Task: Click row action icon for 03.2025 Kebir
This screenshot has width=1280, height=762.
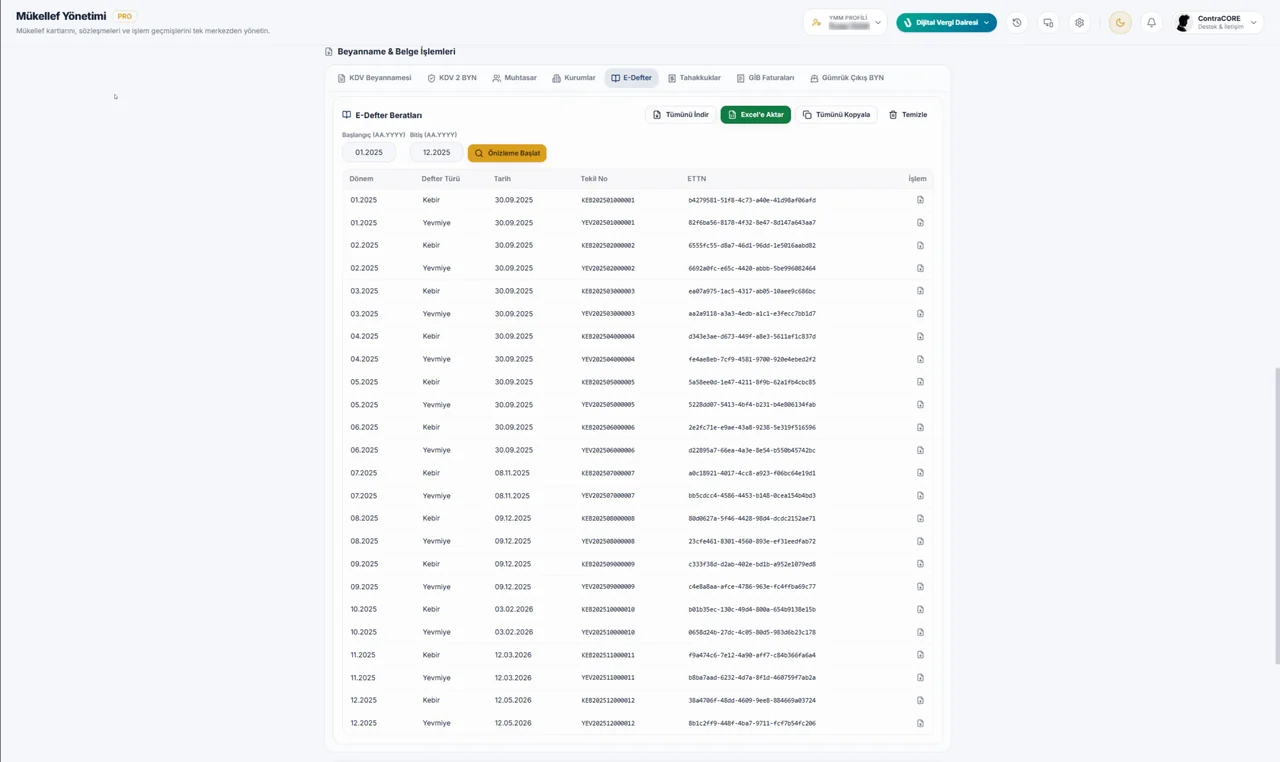Action: tap(920, 291)
